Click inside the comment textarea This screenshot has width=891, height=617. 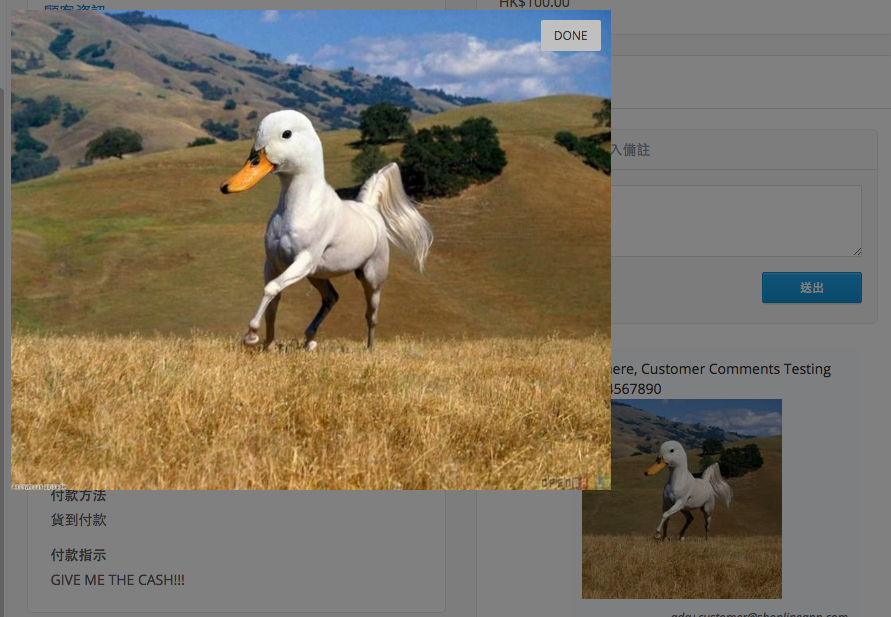click(736, 220)
